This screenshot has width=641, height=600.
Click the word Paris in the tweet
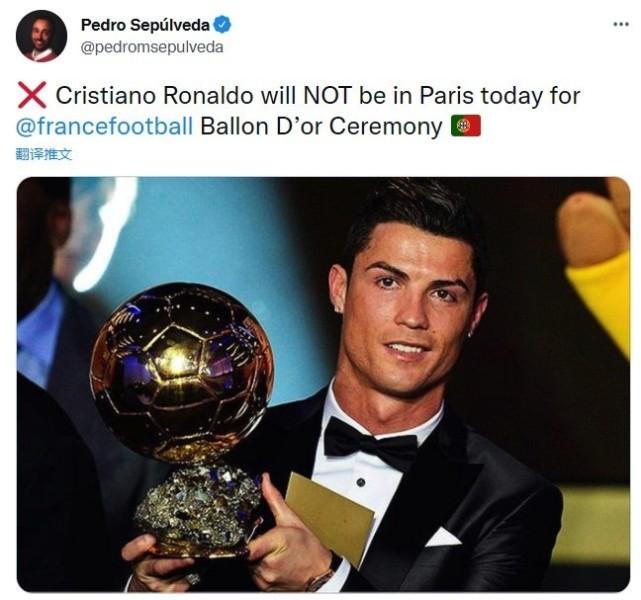(x=446, y=96)
